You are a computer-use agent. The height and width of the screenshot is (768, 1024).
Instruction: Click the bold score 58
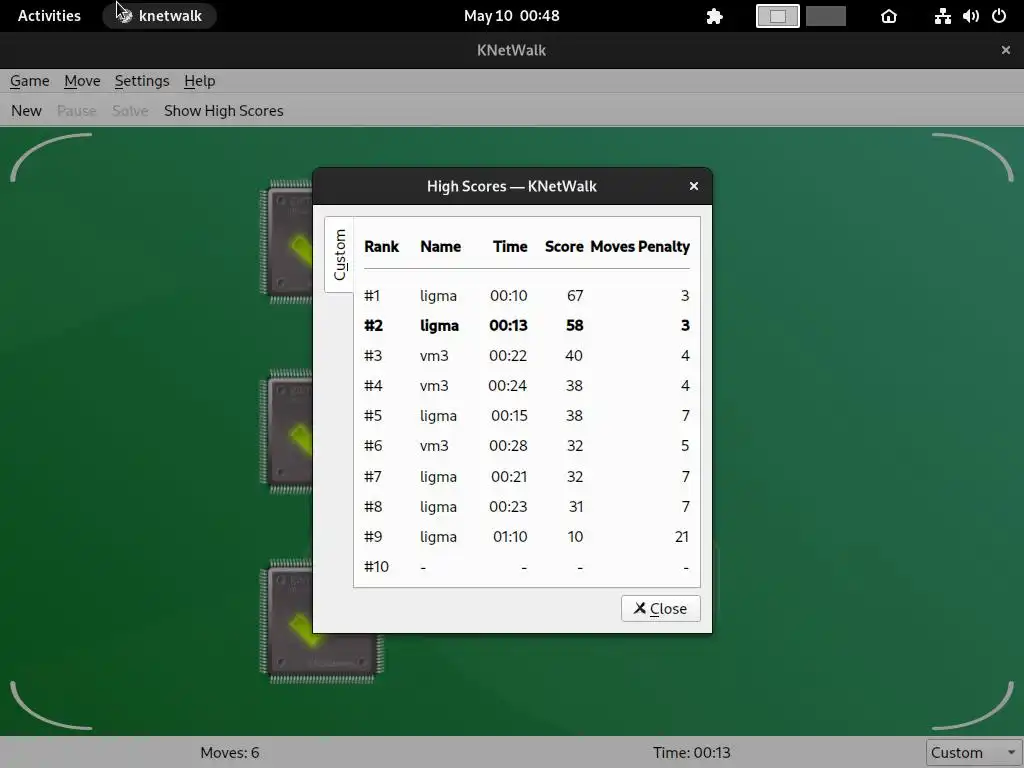tap(575, 326)
